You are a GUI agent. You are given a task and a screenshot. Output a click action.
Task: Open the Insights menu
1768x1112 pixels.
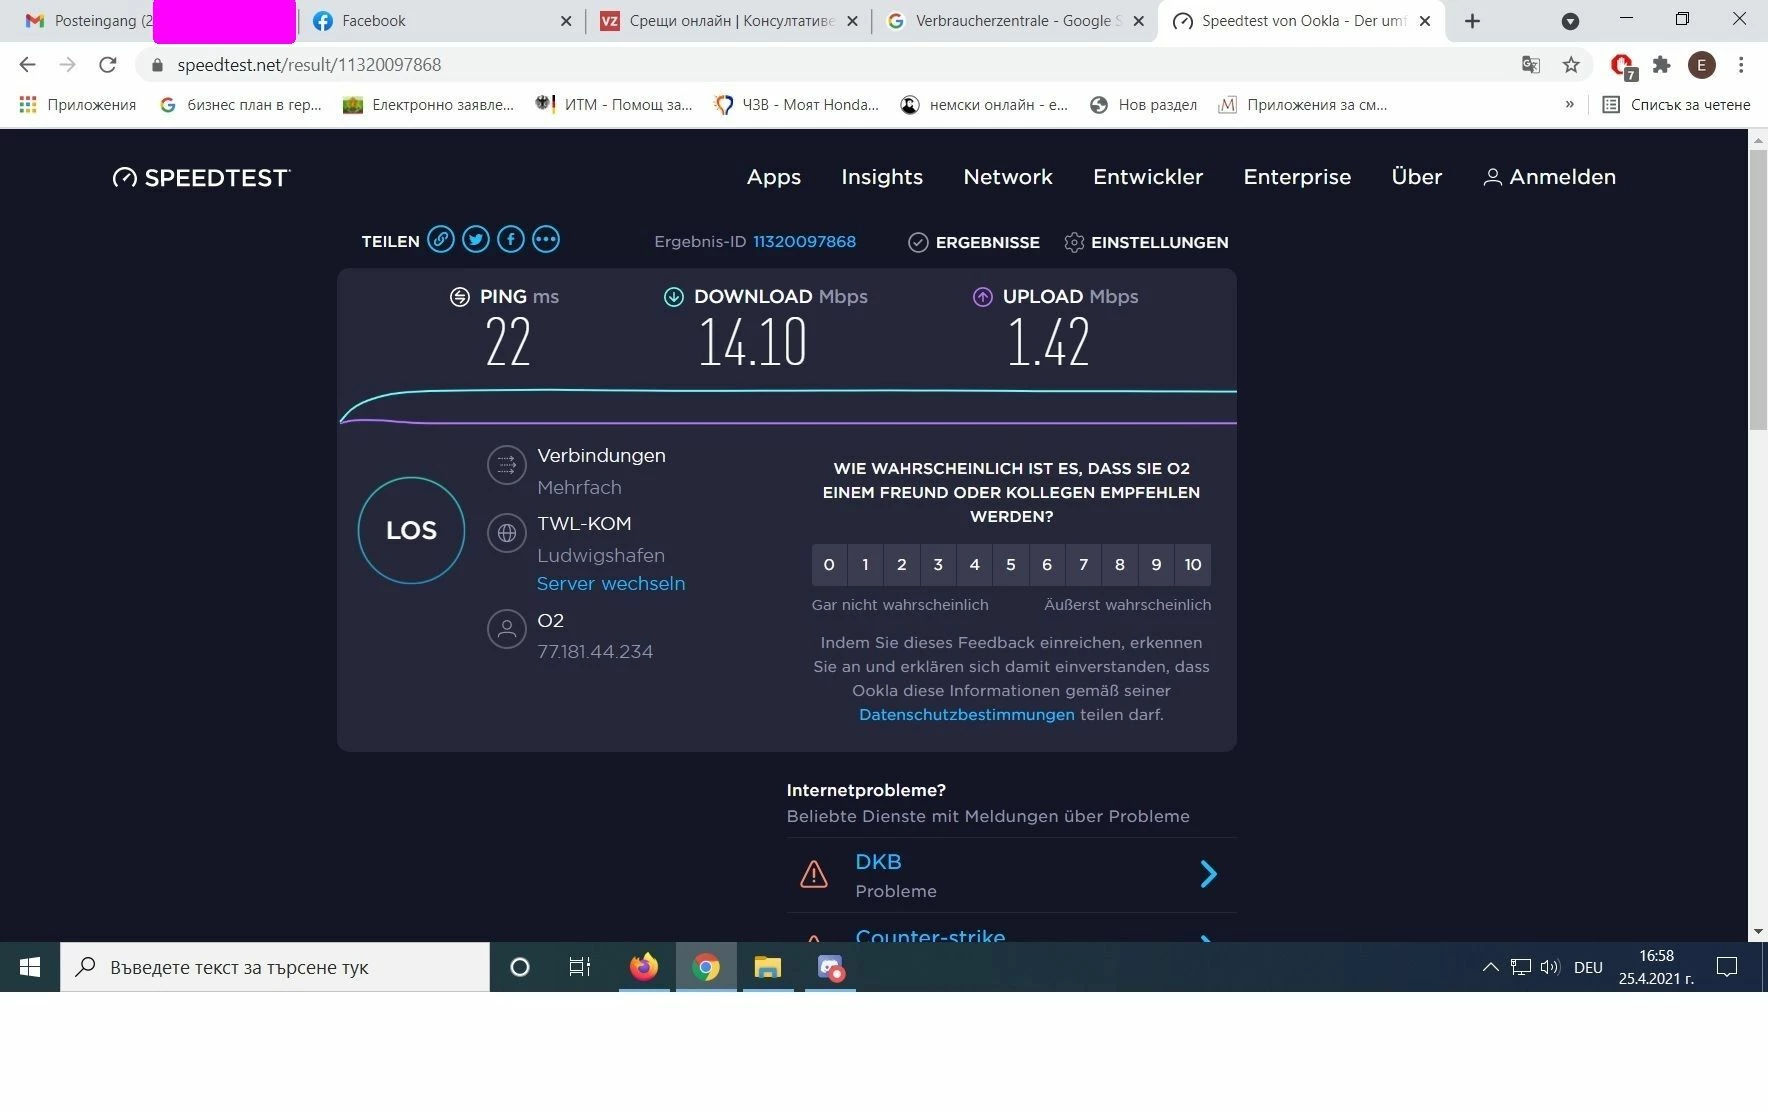point(882,177)
